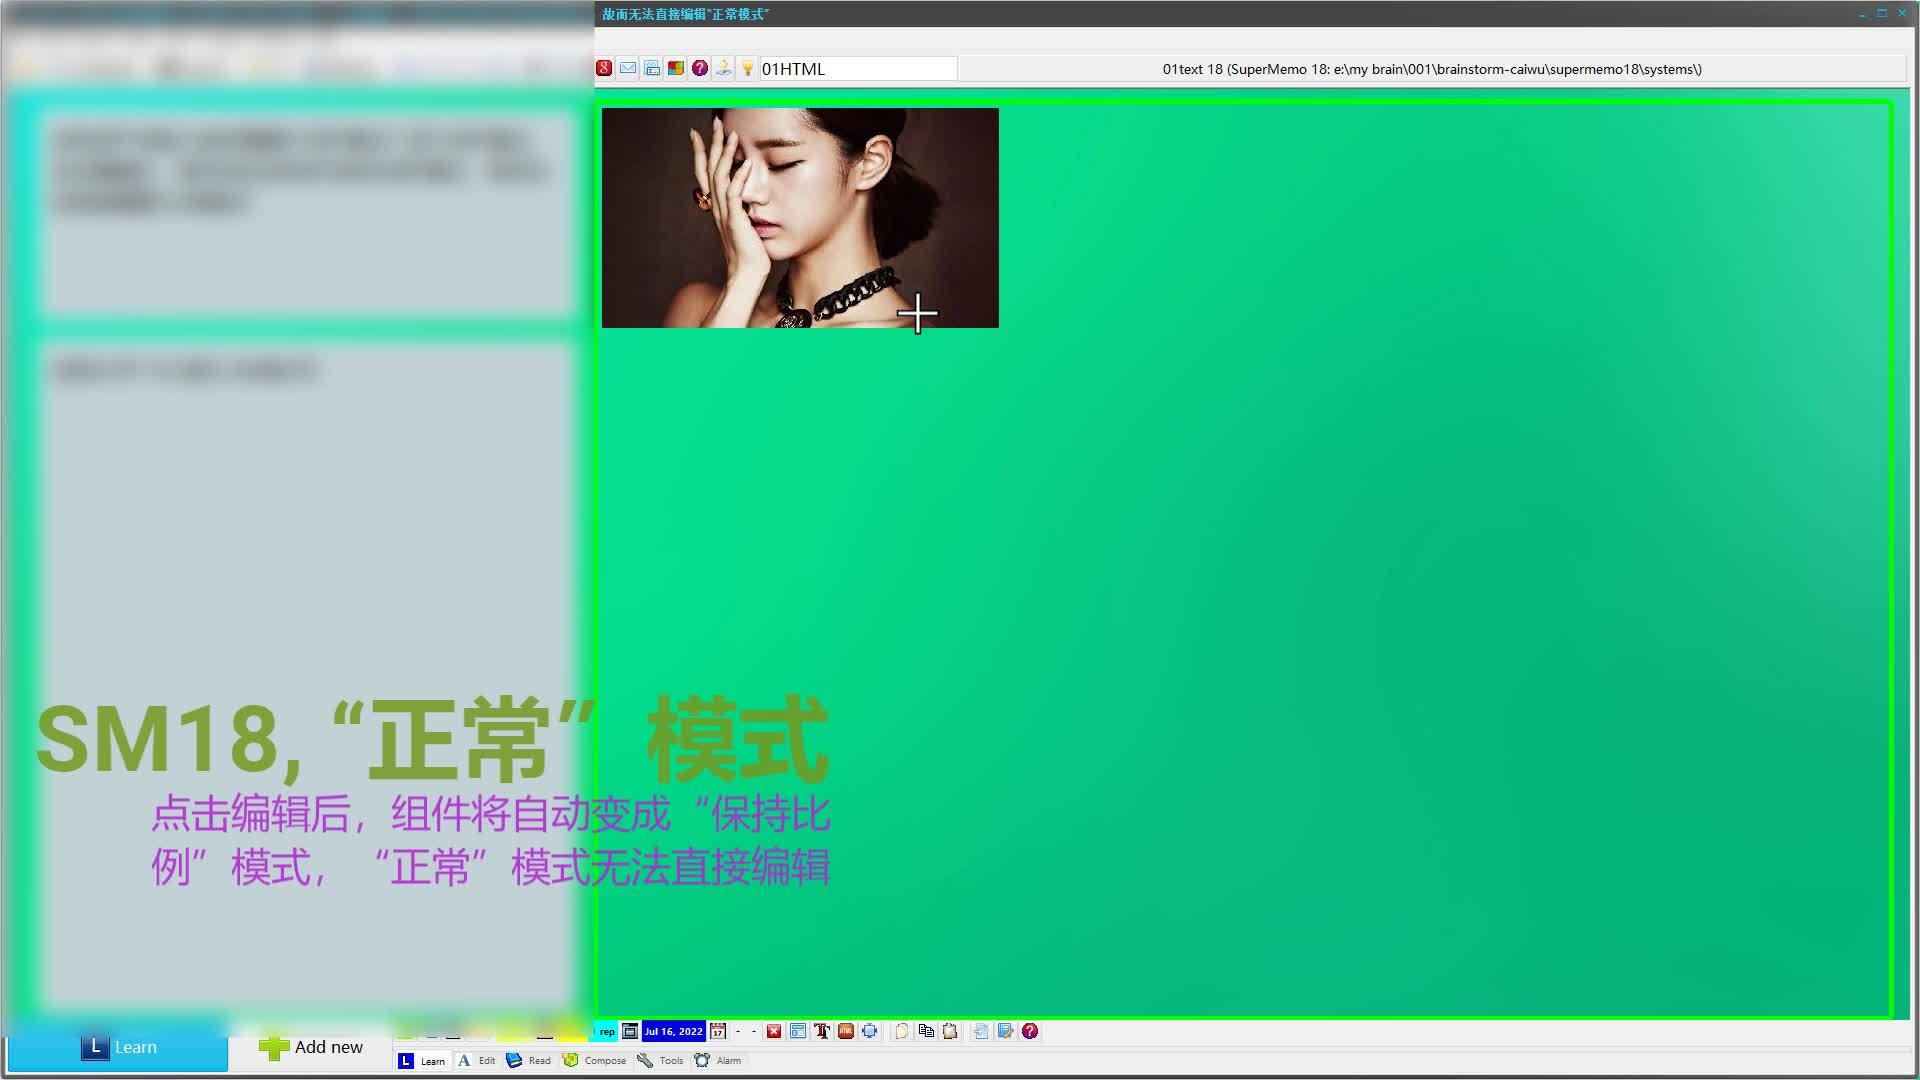Click the lightbulb icon beside the title field
The height and width of the screenshot is (1080, 1920).
click(747, 68)
